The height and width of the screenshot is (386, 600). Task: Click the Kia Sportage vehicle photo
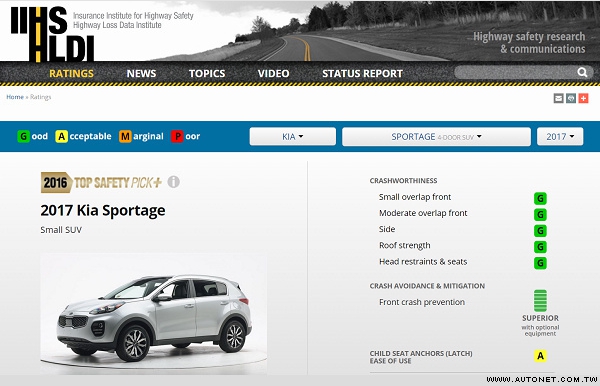[154, 313]
